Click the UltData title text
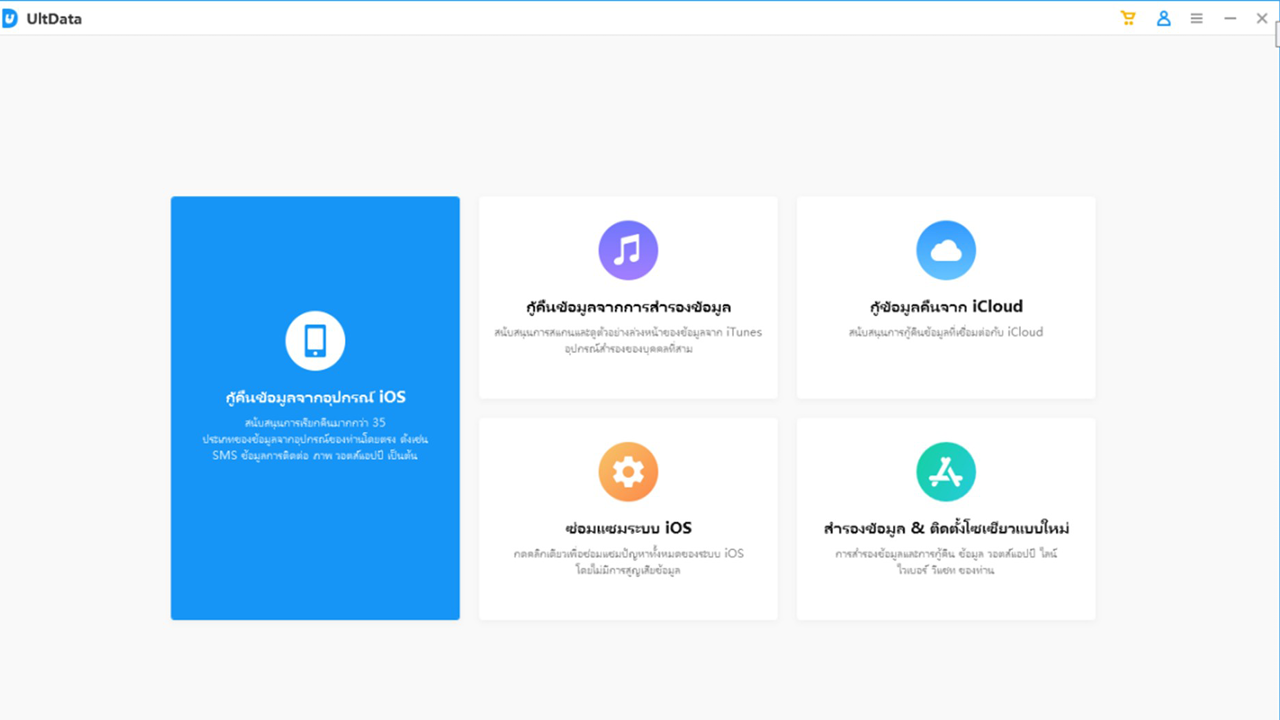 (54, 19)
